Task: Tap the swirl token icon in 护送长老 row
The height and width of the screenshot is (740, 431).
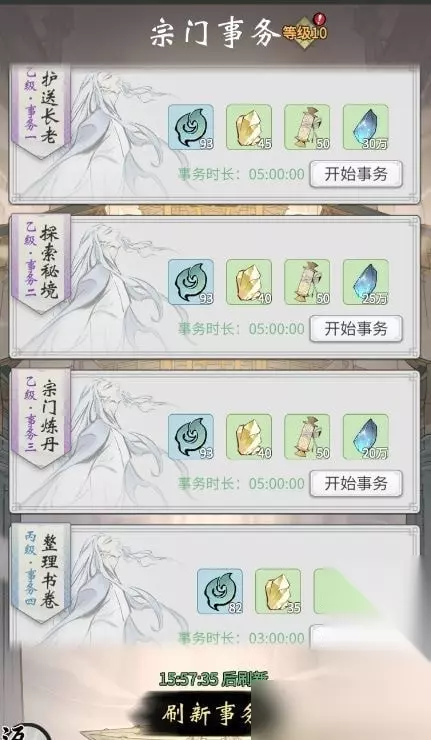Action: tap(191, 127)
